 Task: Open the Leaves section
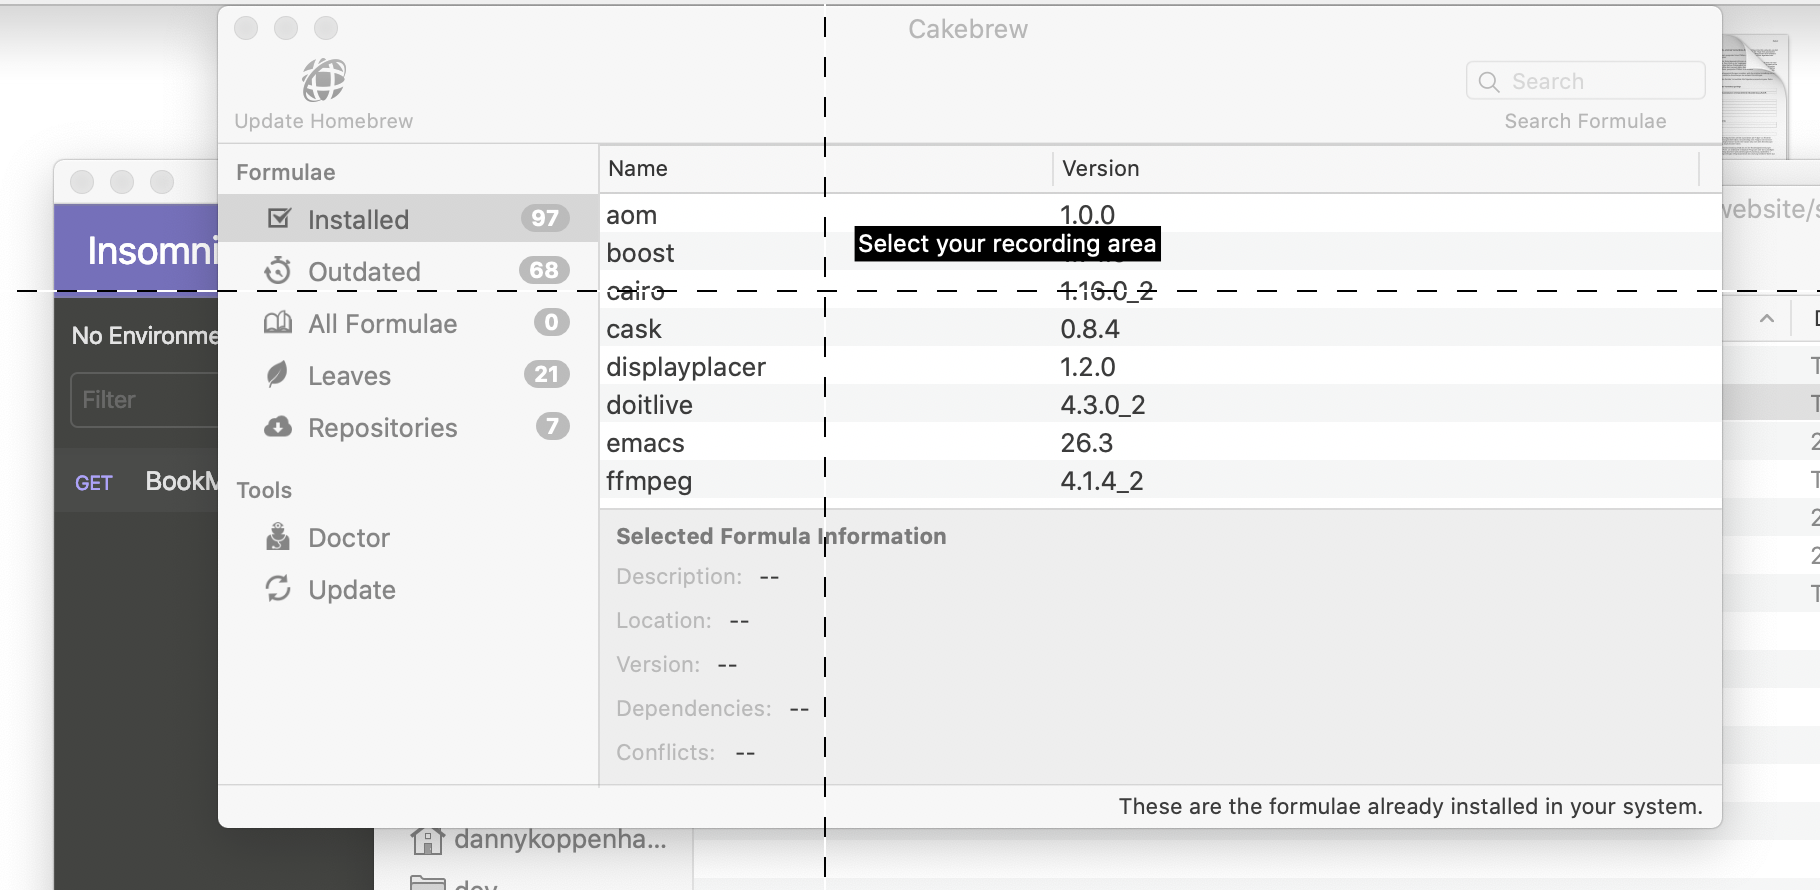pos(408,375)
